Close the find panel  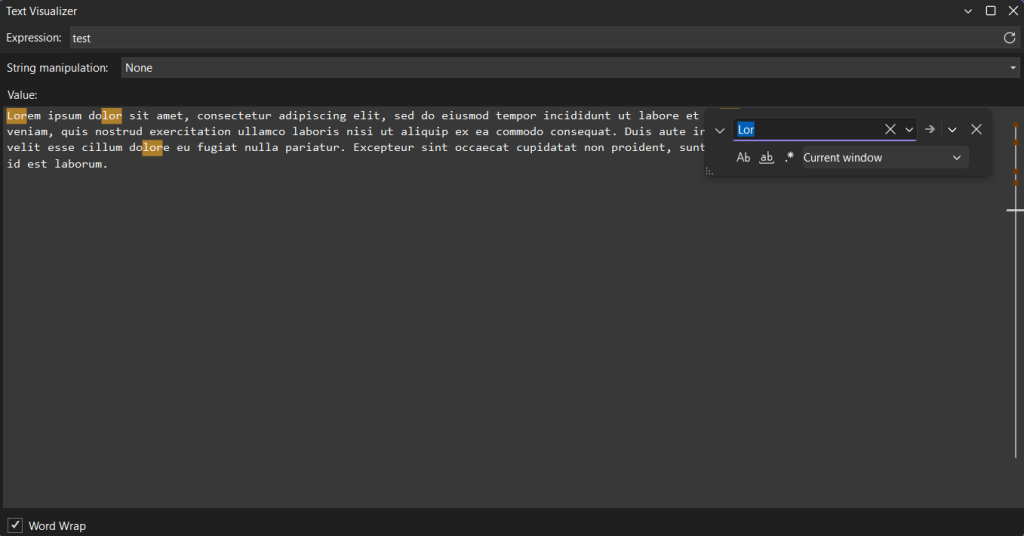[x=976, y=129]
